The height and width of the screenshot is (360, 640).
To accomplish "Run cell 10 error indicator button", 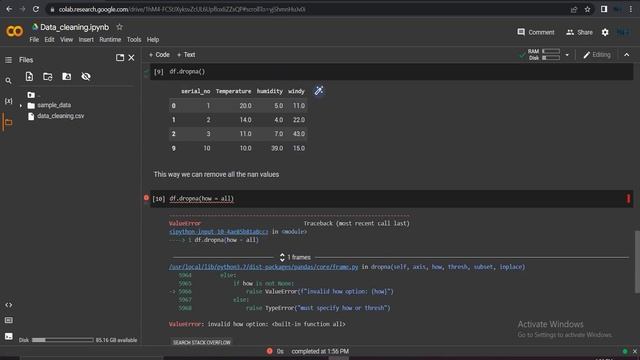I will [x=146, y=198].
